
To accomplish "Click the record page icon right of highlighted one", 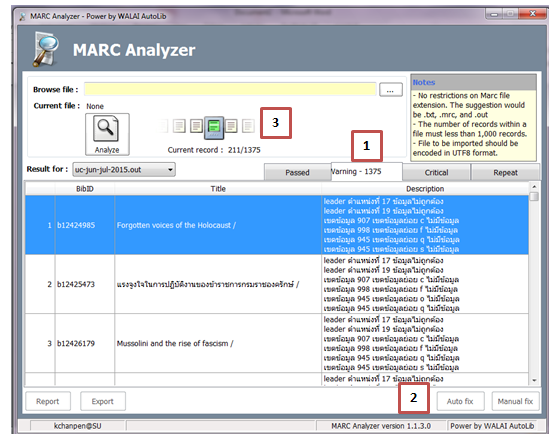I will (231, 126).
